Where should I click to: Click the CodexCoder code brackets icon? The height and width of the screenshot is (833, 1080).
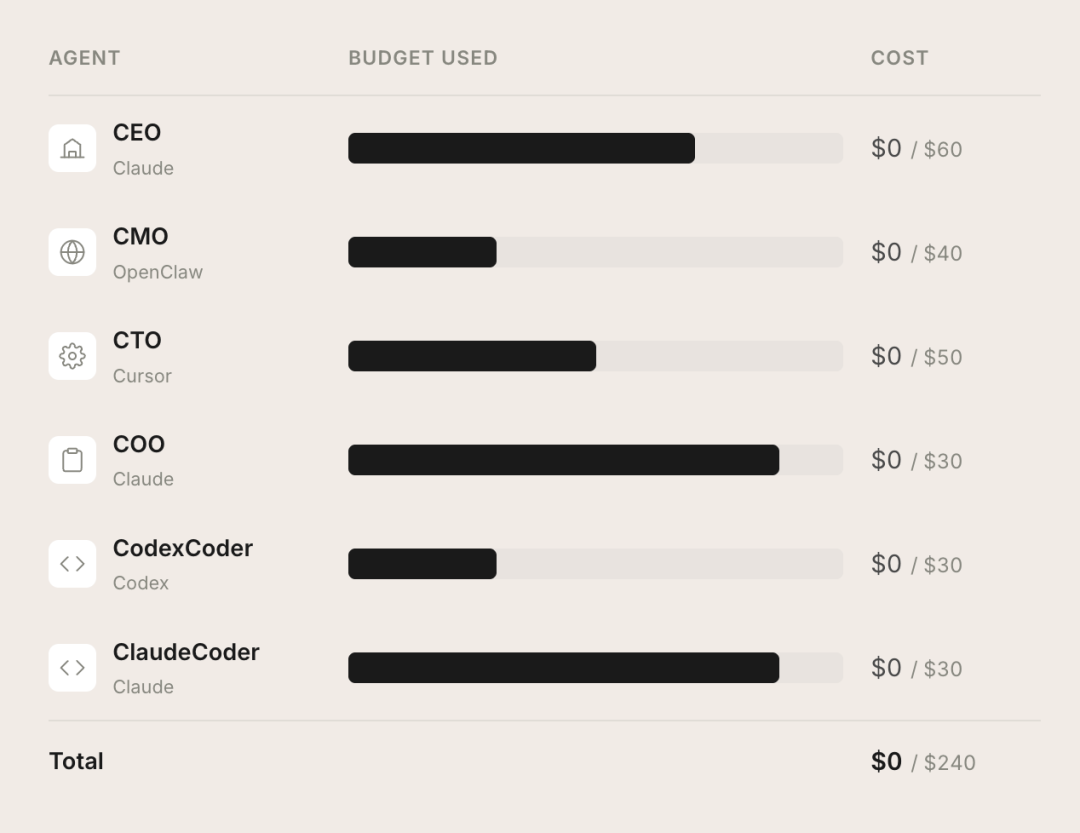72,564
